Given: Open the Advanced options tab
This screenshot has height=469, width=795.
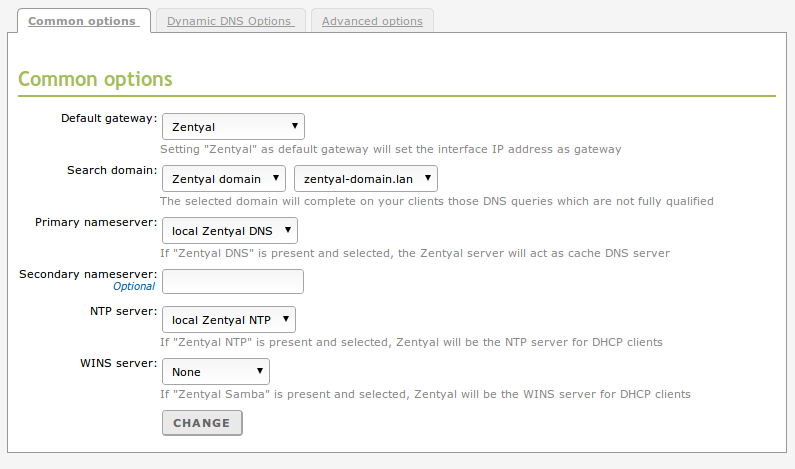Looking at the screenshot, I should pyautogui.click(x=372, y=21).
